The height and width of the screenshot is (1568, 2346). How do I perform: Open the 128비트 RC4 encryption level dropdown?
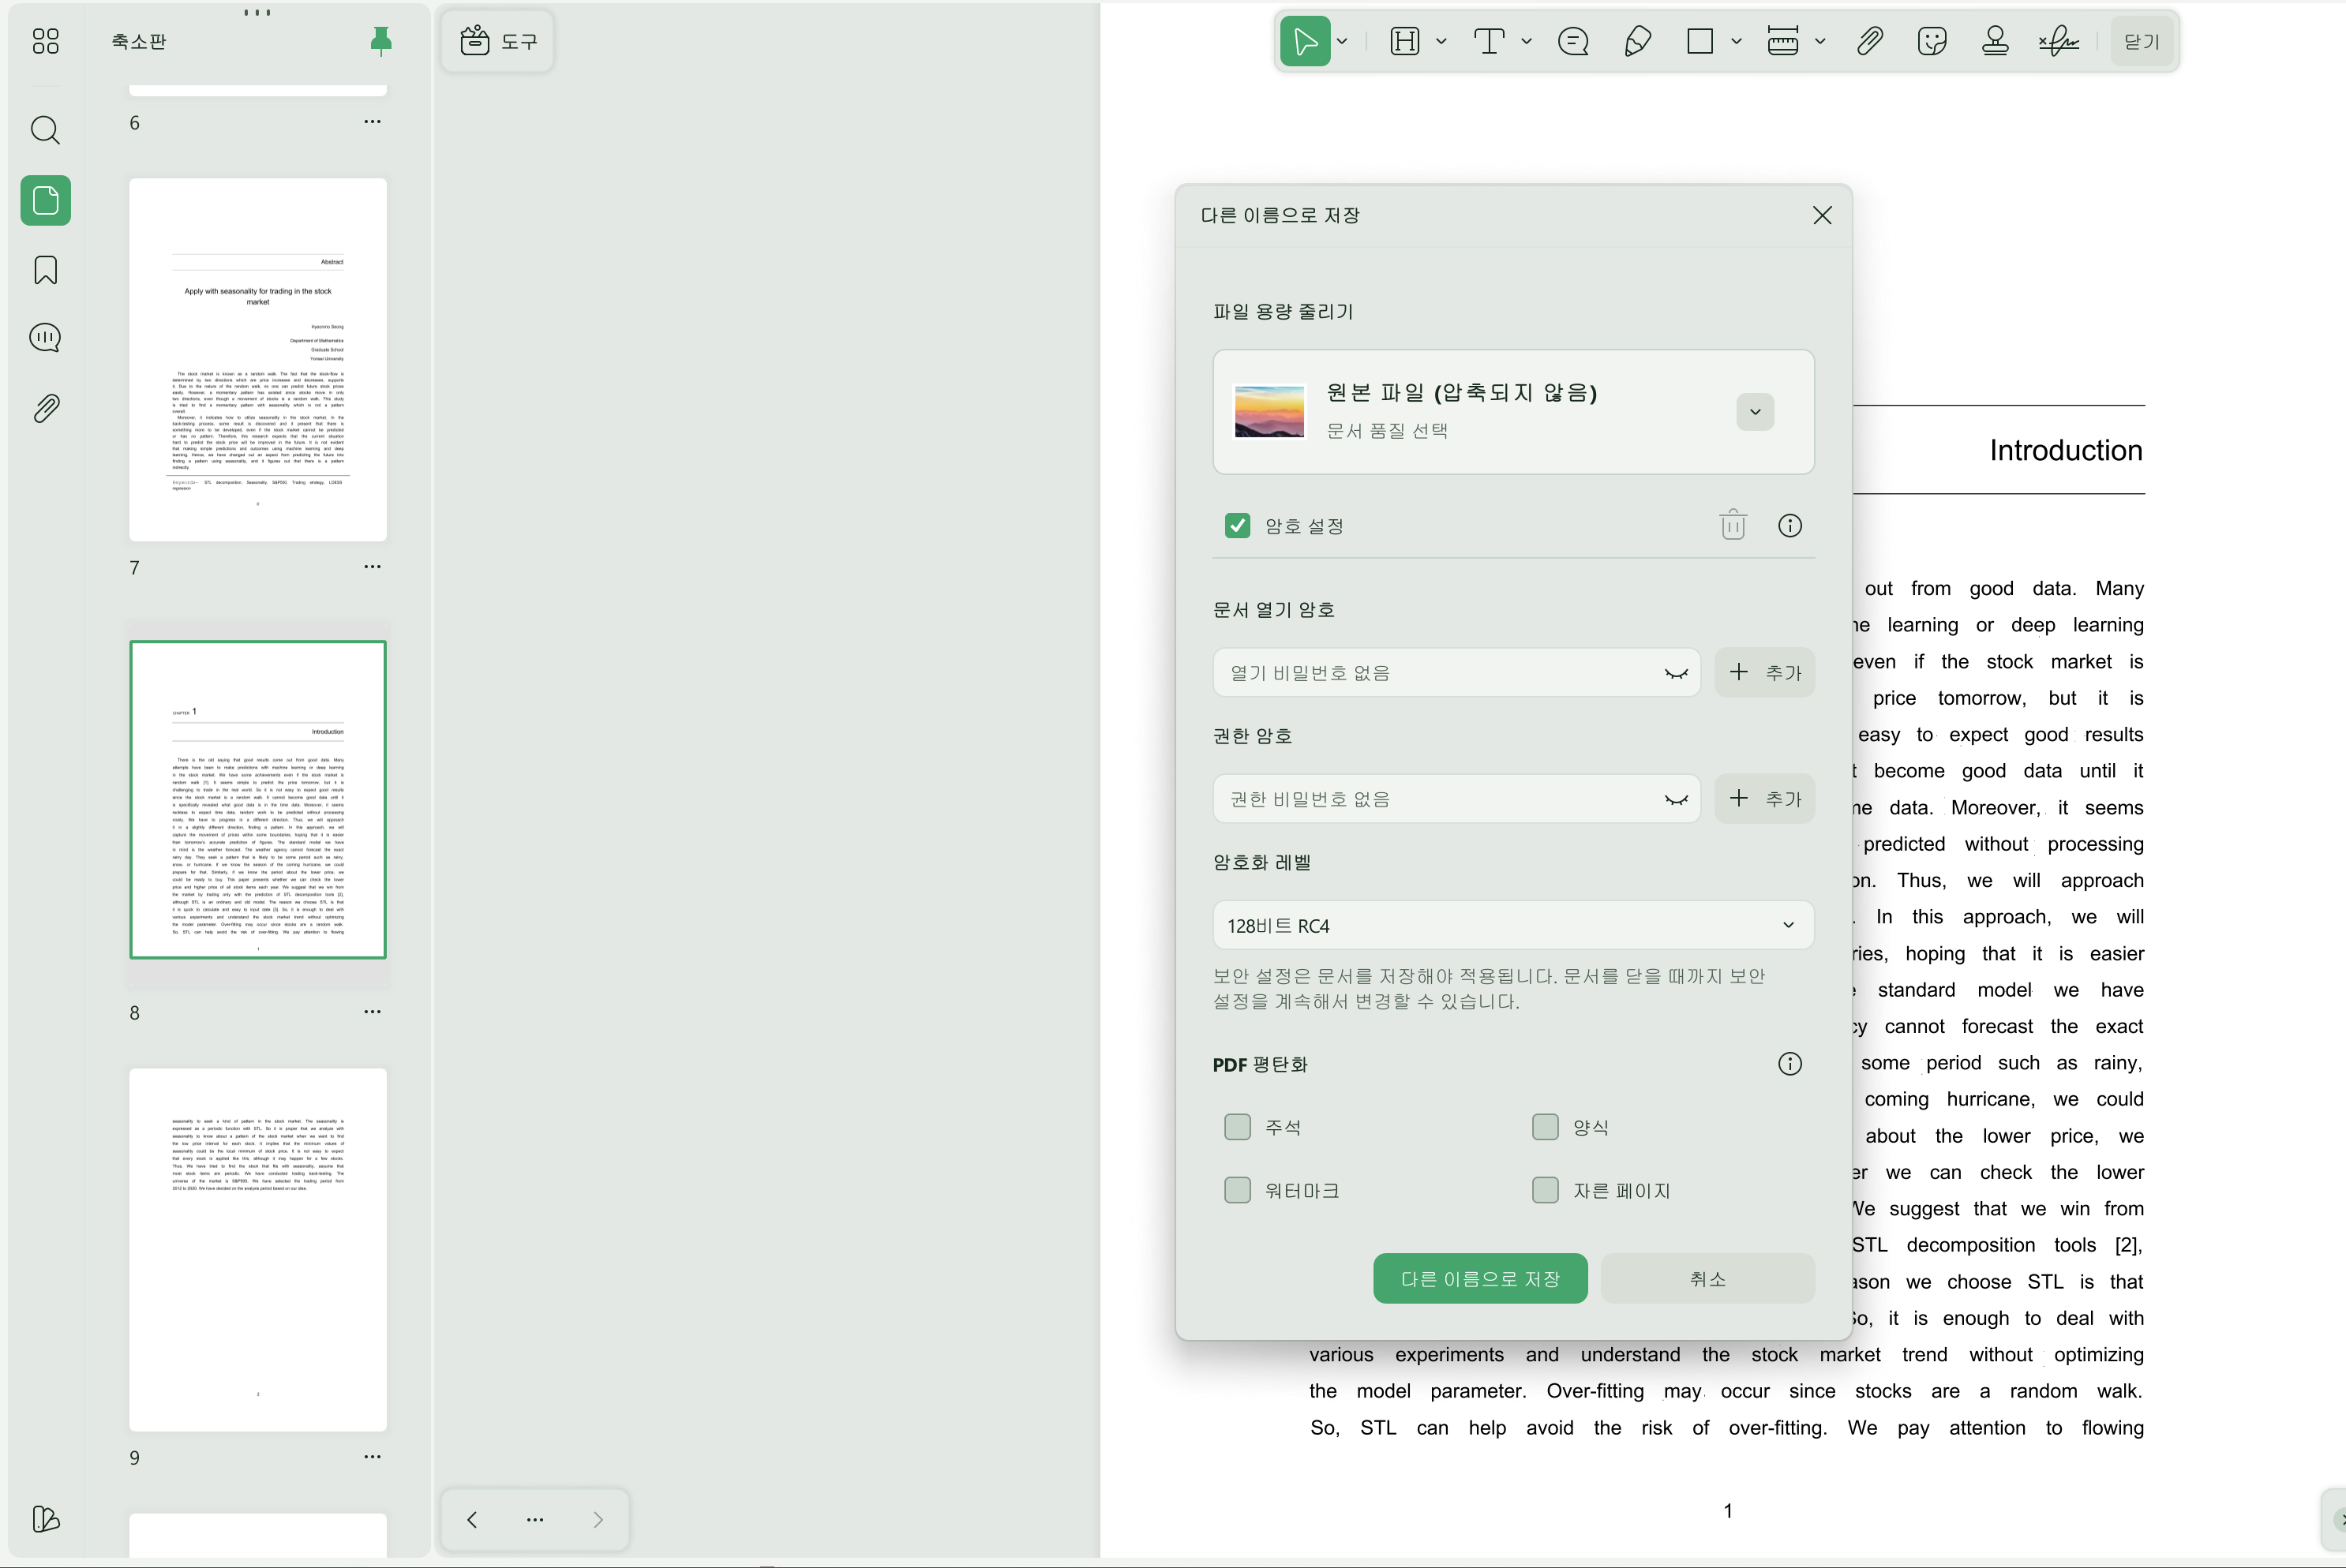pos(1513,925)
